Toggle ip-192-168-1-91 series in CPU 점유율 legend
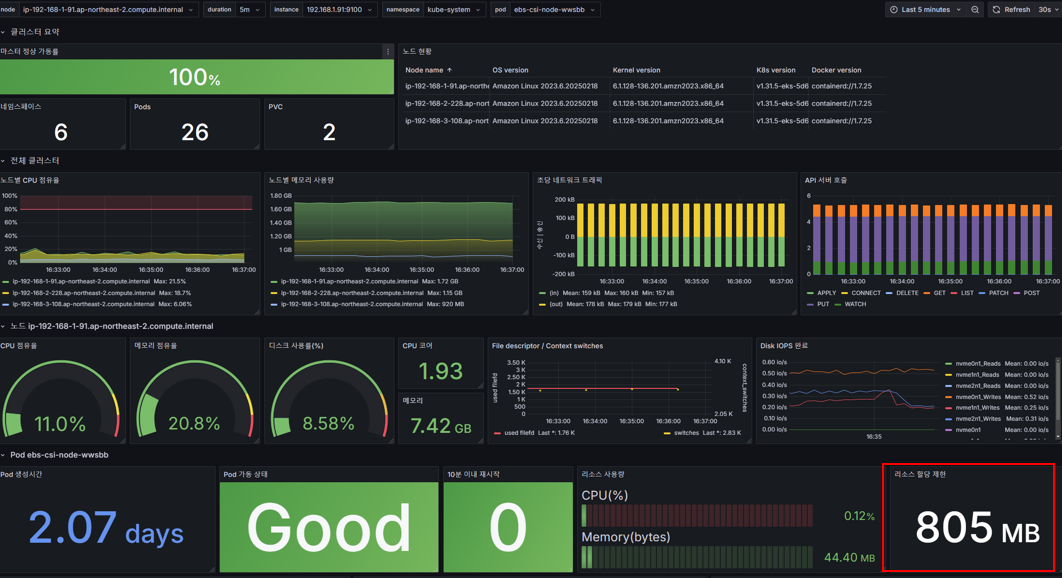This screenshot has width=1062, height=578. 81,281
